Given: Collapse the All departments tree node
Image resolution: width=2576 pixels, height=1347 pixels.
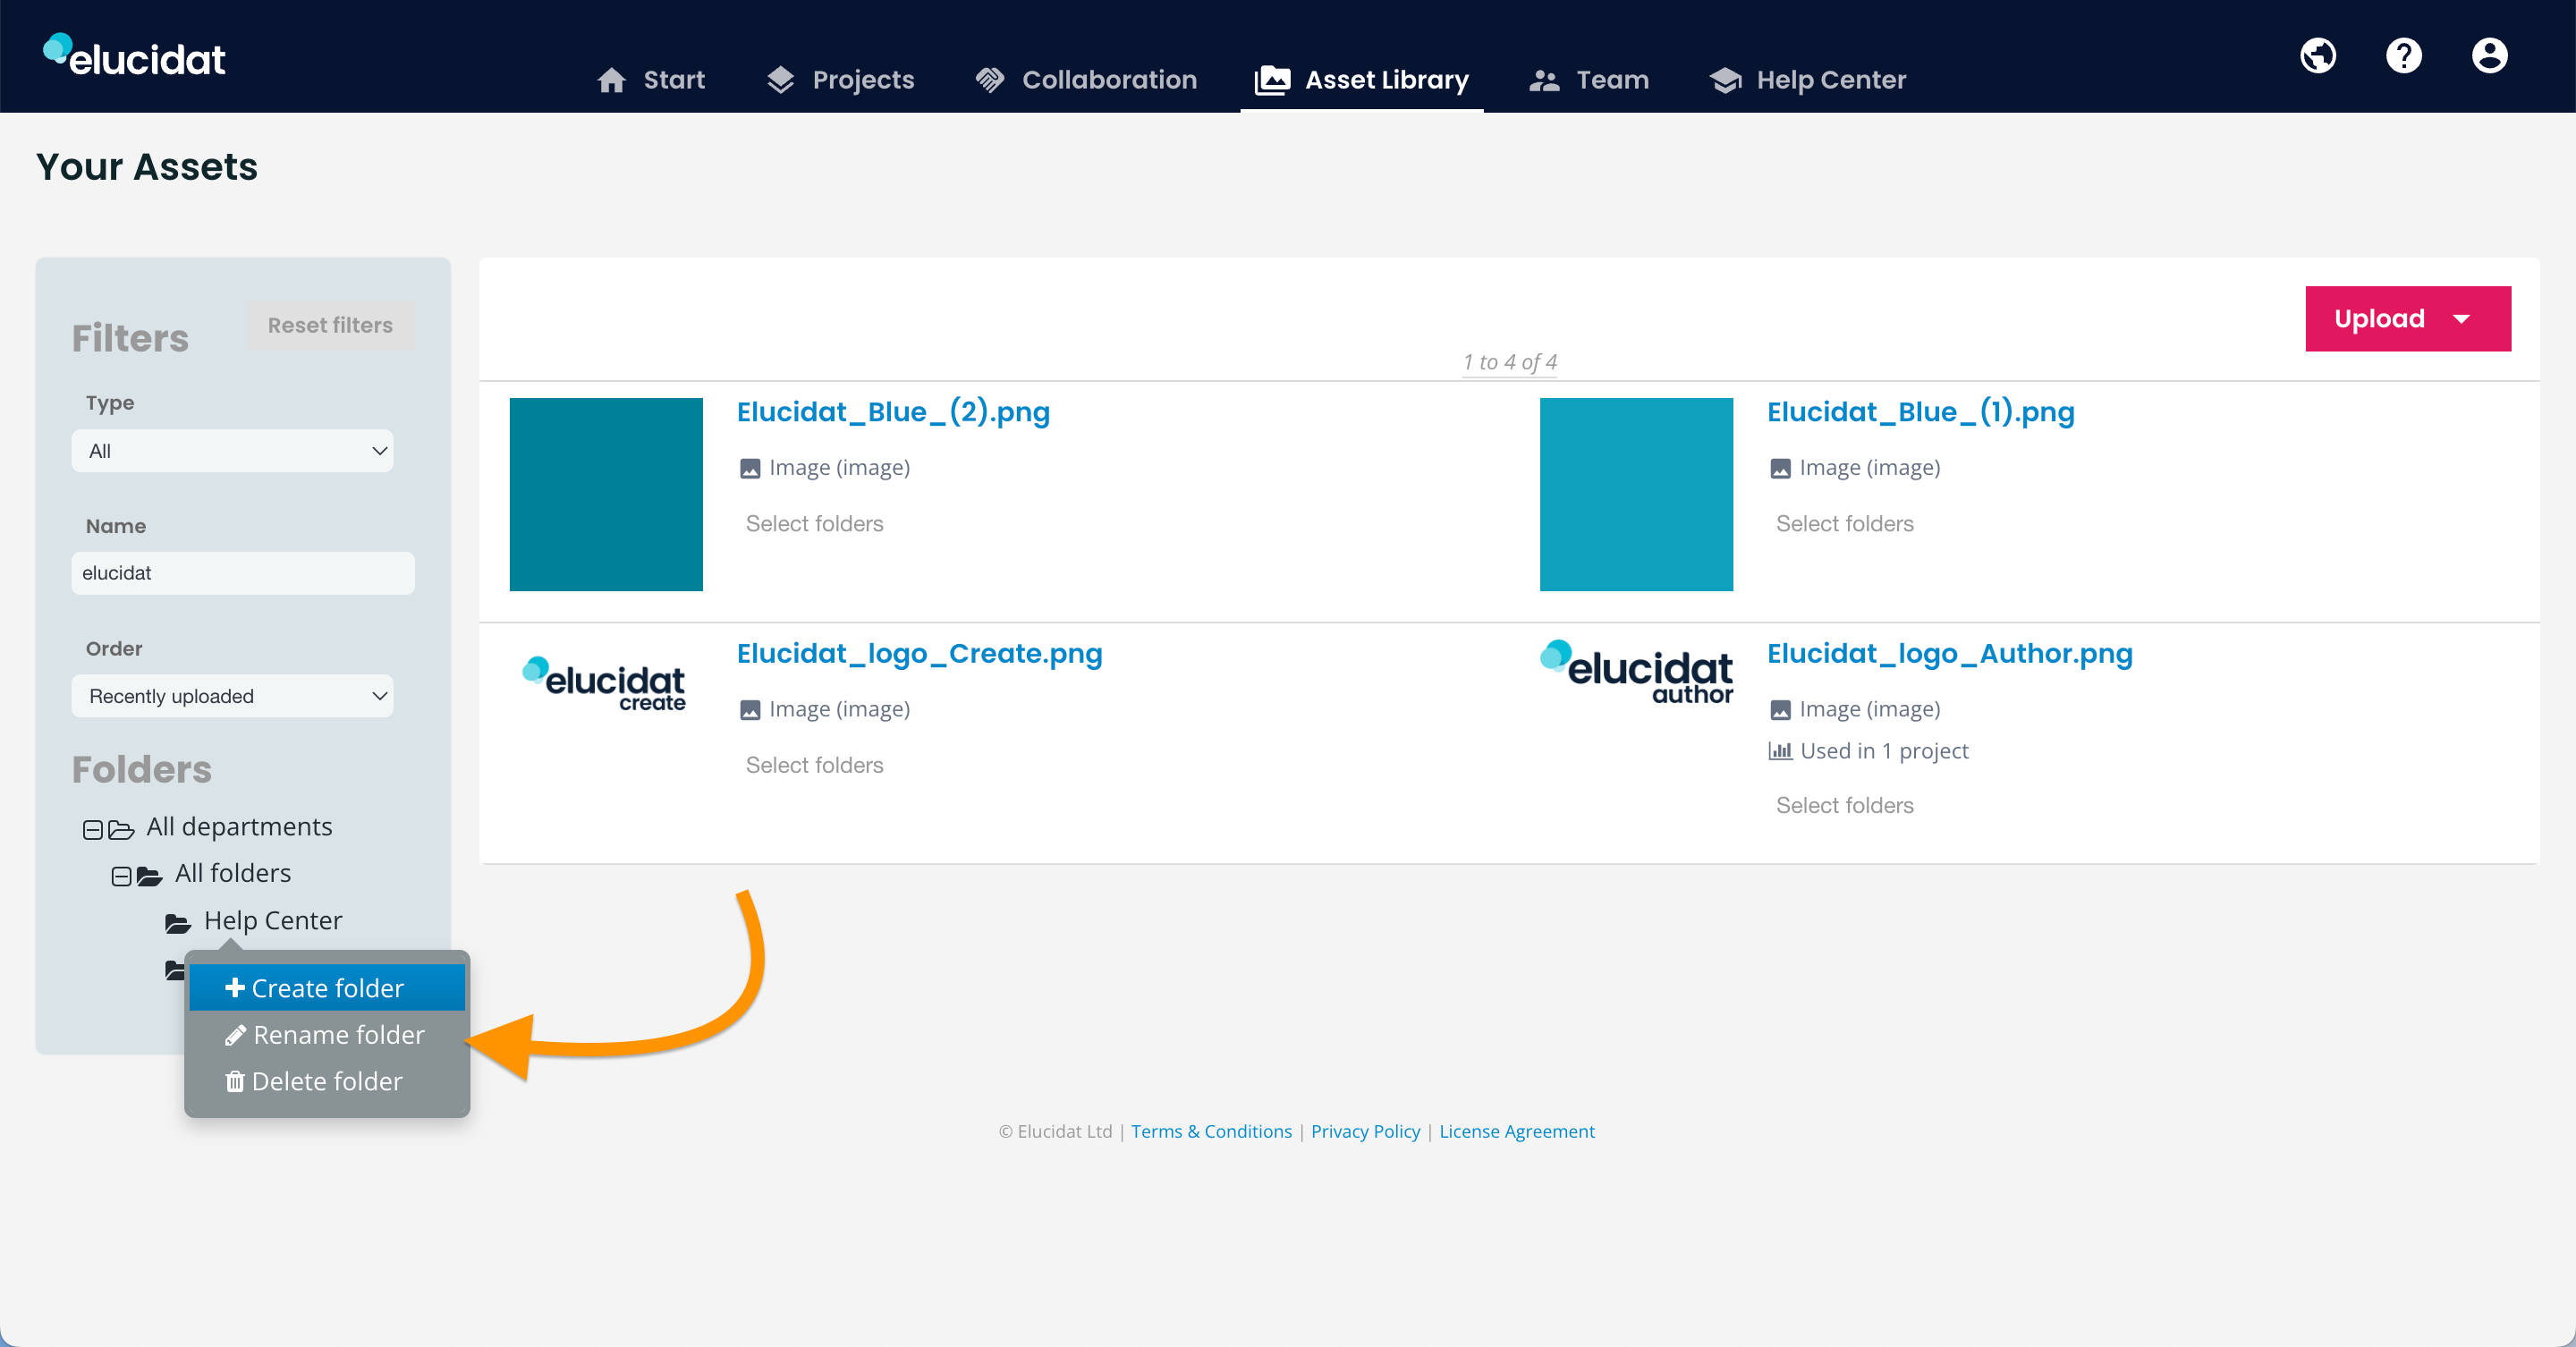Looking at the screenshot, I should (x=92, y=830).
